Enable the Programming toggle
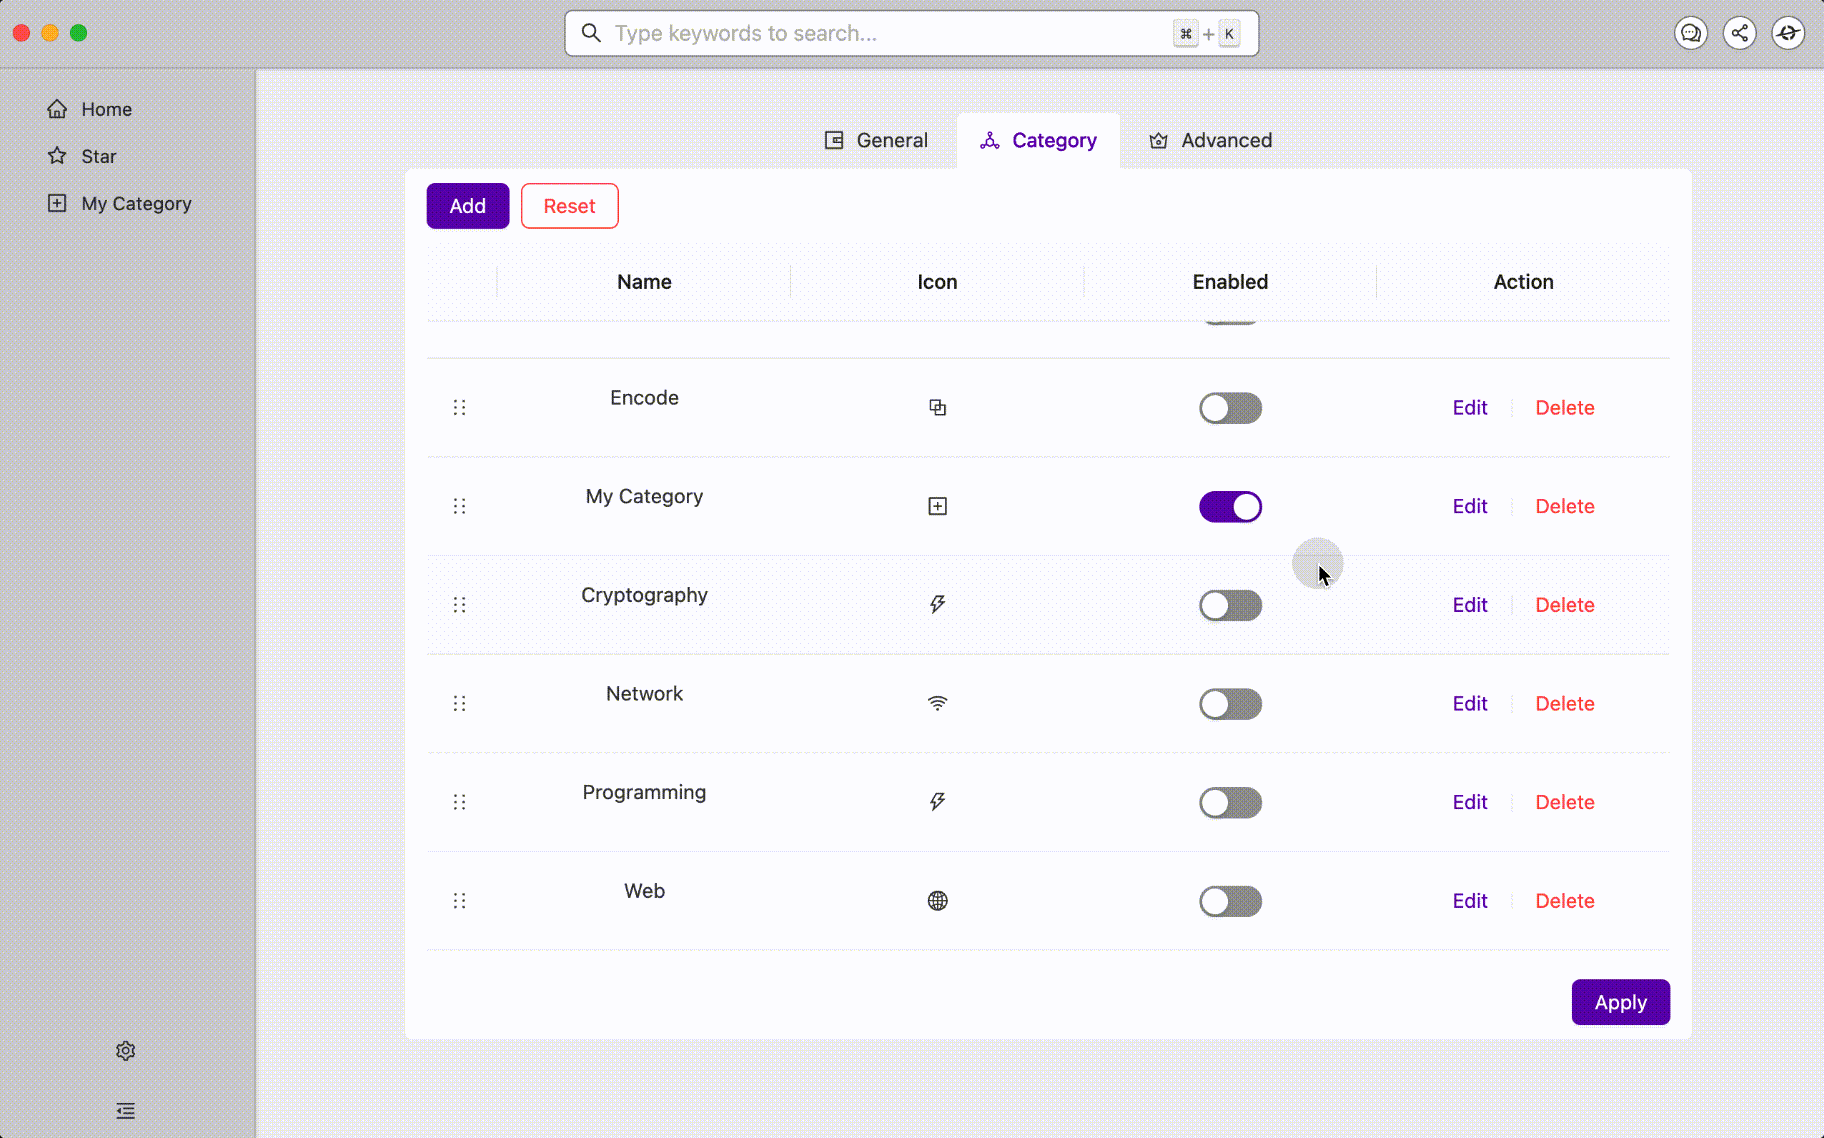The width and height of the screenshot is (1824, 1138). pyautogui.click(x=1230, y=803)
